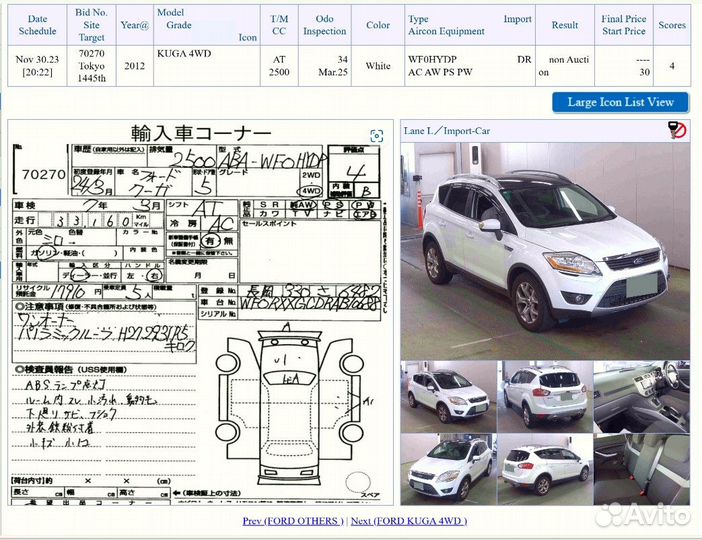Select the 'Nov 30.23 [20:22]' date cell
The image size is (702, 540).
(x=37, y=66)
